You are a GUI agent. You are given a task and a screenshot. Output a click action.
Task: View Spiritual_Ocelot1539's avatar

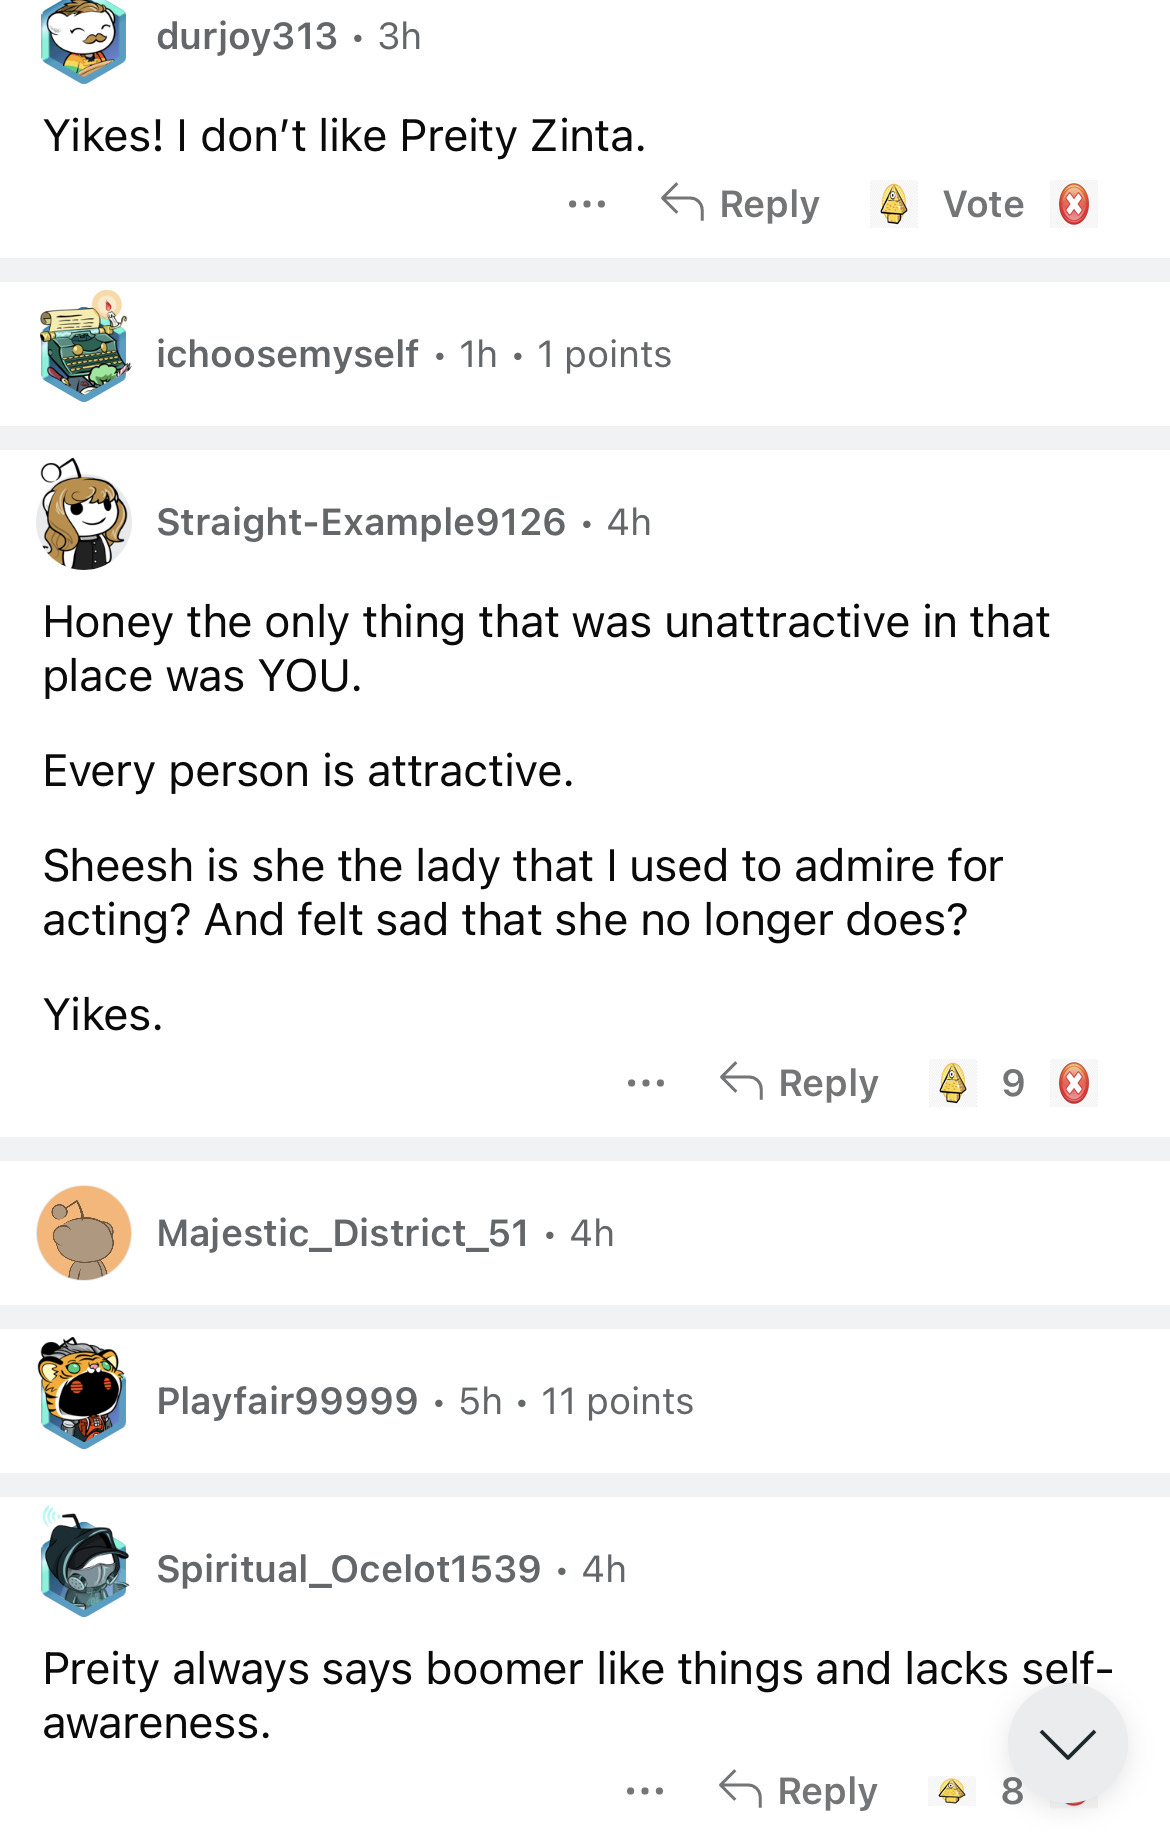pyautogui.click(x=84, y=1567)
